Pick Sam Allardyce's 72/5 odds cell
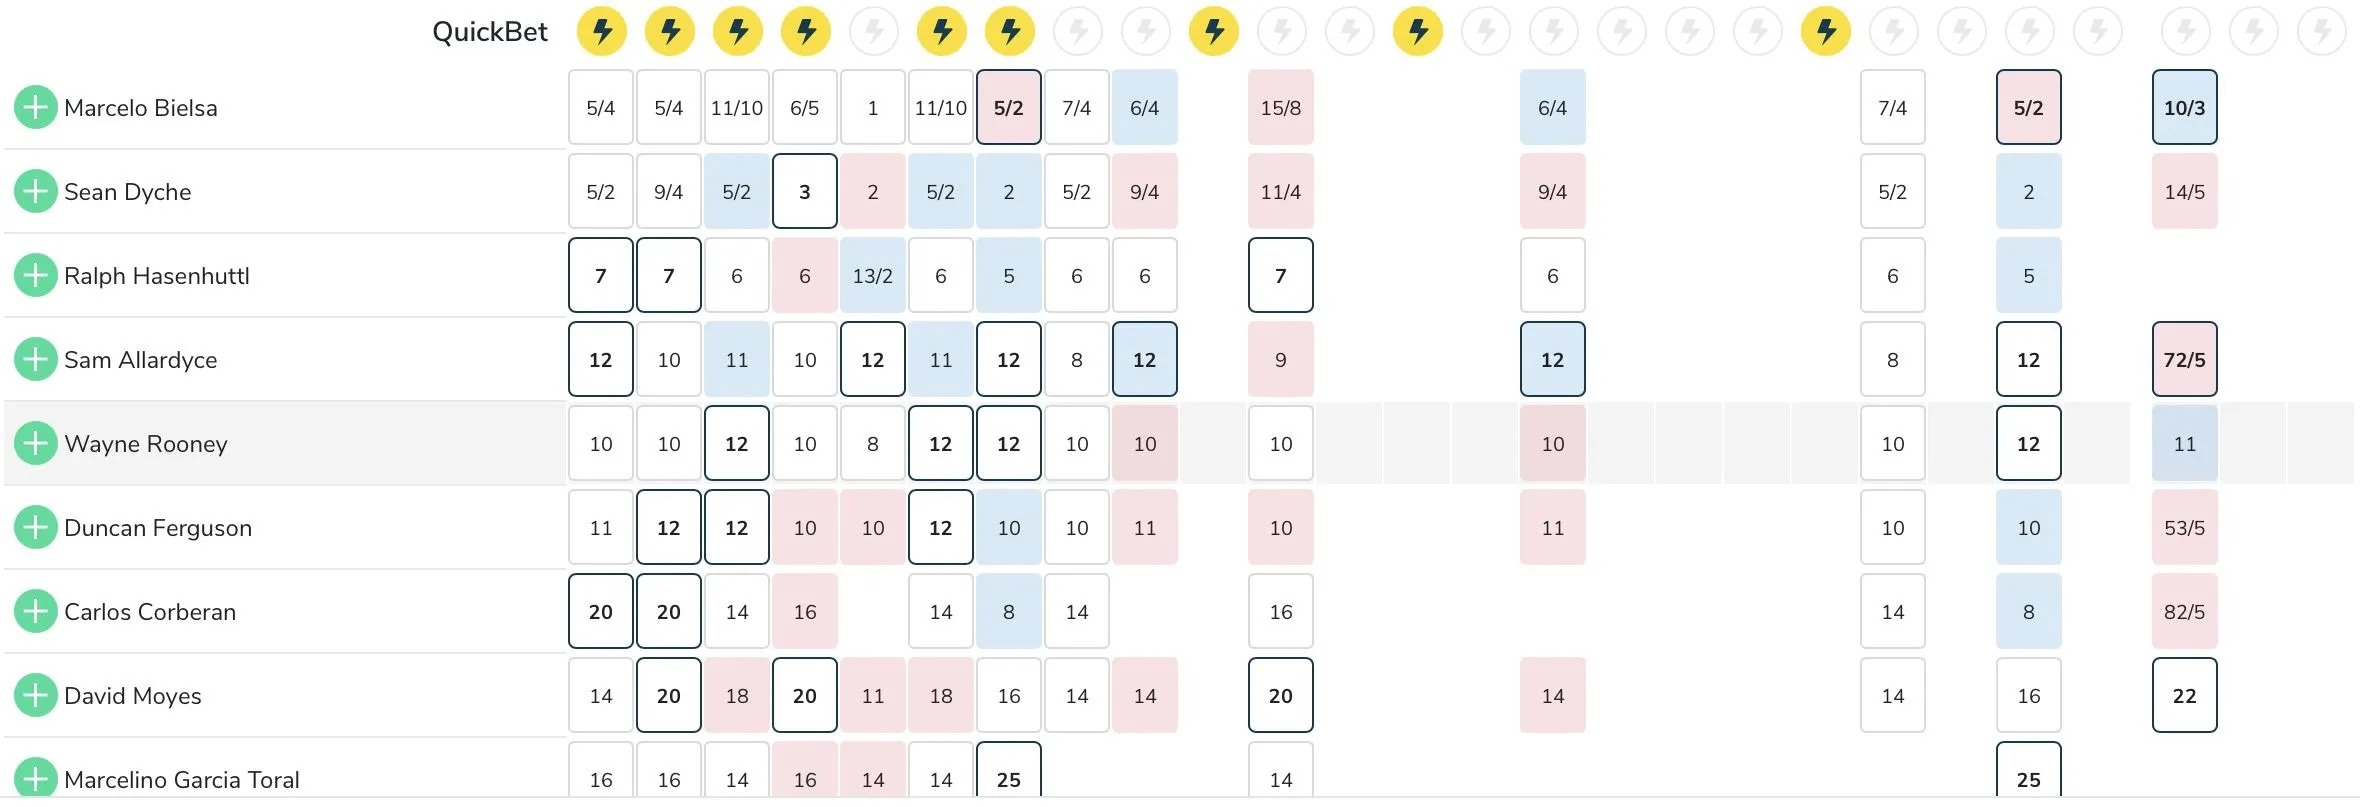Image resolution: width=2360 pixels, height=807 pixels. pyautogui.click(x=2184, y=359)
